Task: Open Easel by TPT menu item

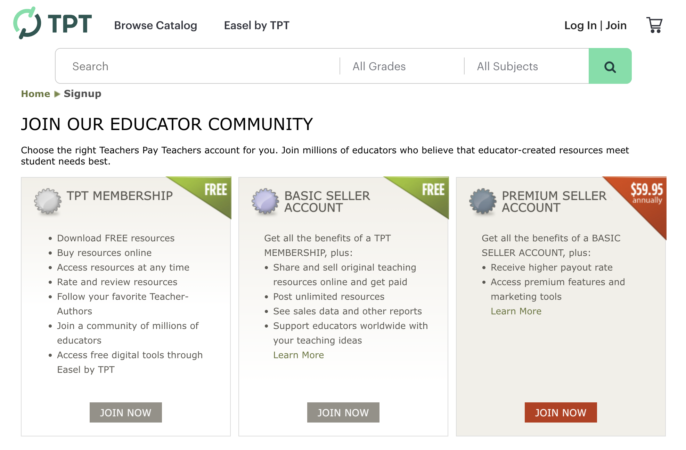Action: [x=256, y=25]
